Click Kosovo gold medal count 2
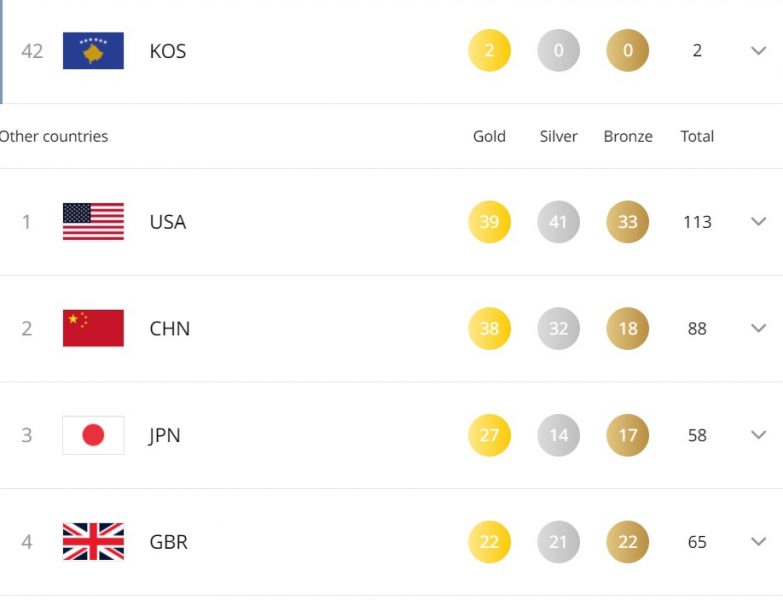This screenshot has height=600, width=783. 489,51
